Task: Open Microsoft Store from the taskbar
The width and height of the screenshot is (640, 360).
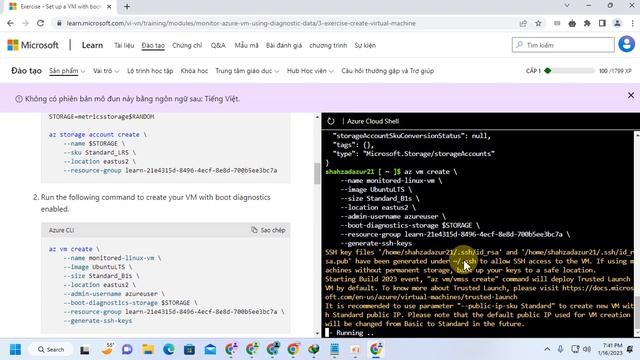Action: pos(189,349)
